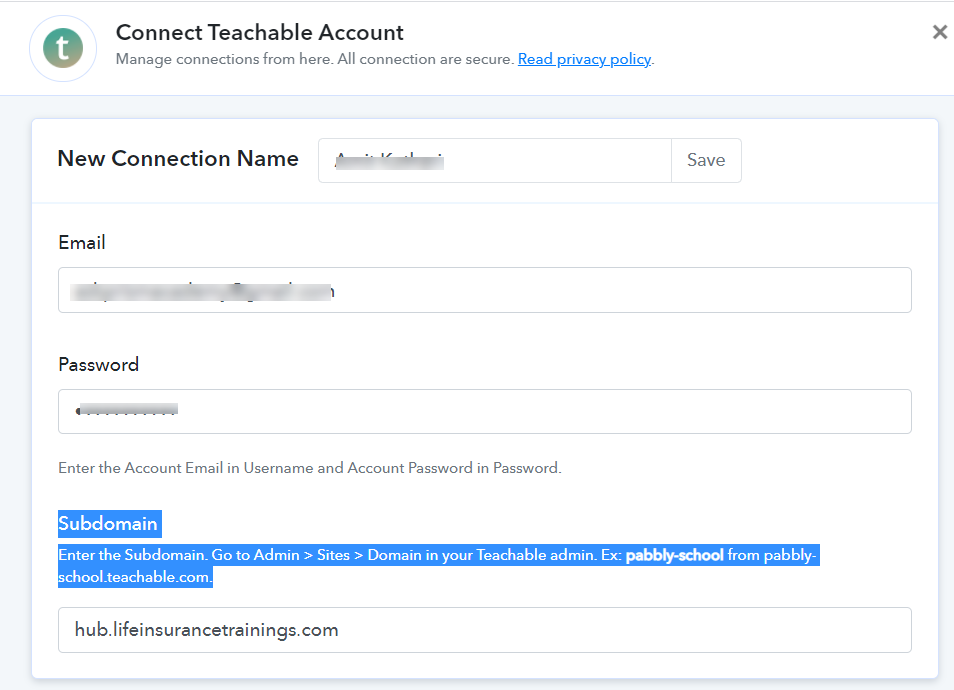Image resolution: width=954 pixels, height=690 pixels.
Task: Click the Connect Teachable Account heading
Action: tap(260, 33)
